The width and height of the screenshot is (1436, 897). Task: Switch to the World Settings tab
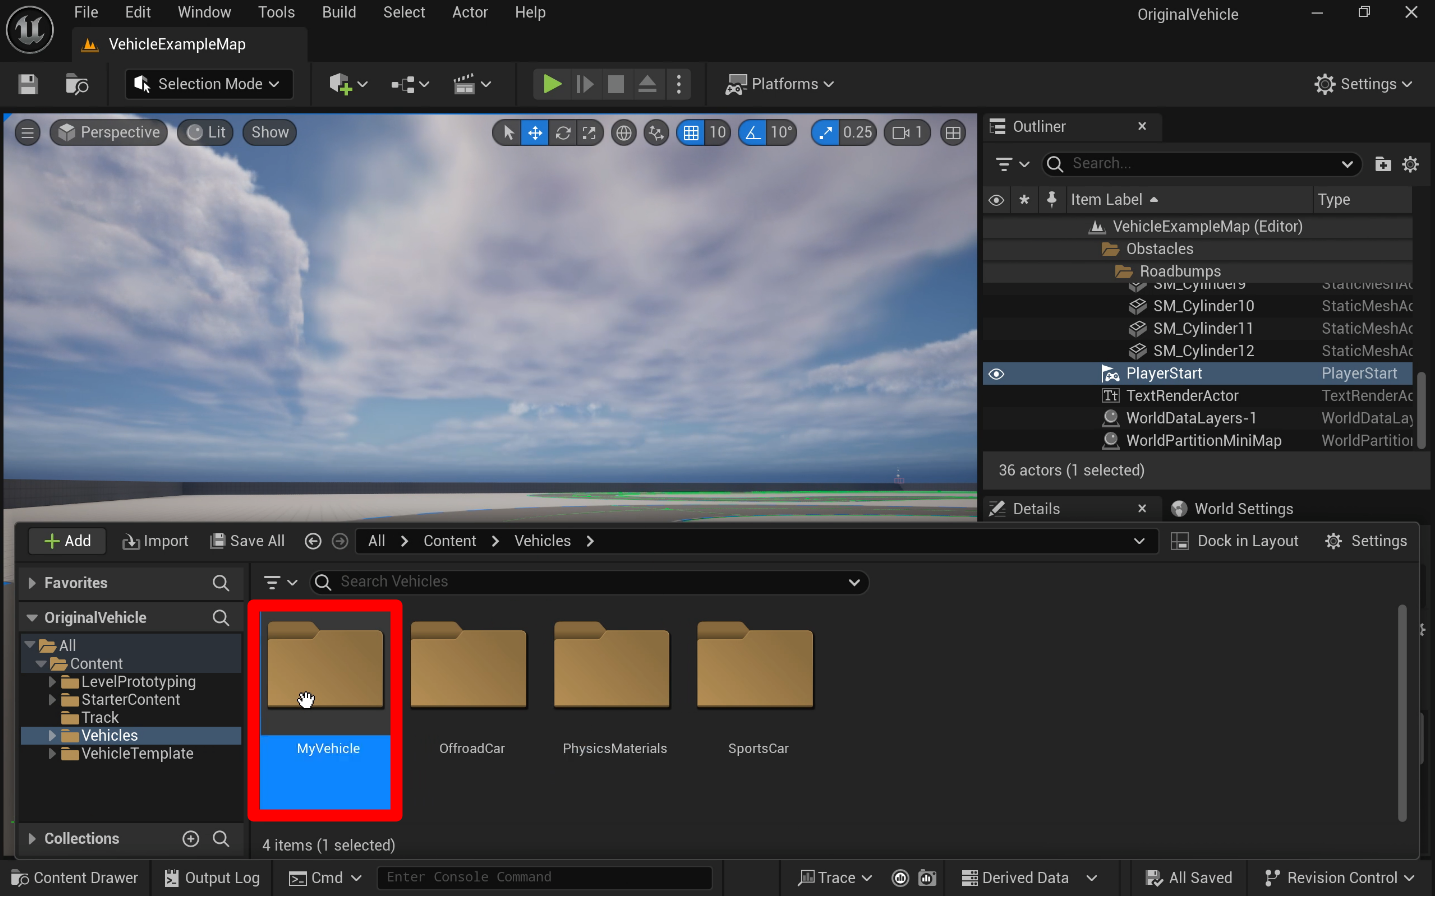click(x=1232, y=508)
